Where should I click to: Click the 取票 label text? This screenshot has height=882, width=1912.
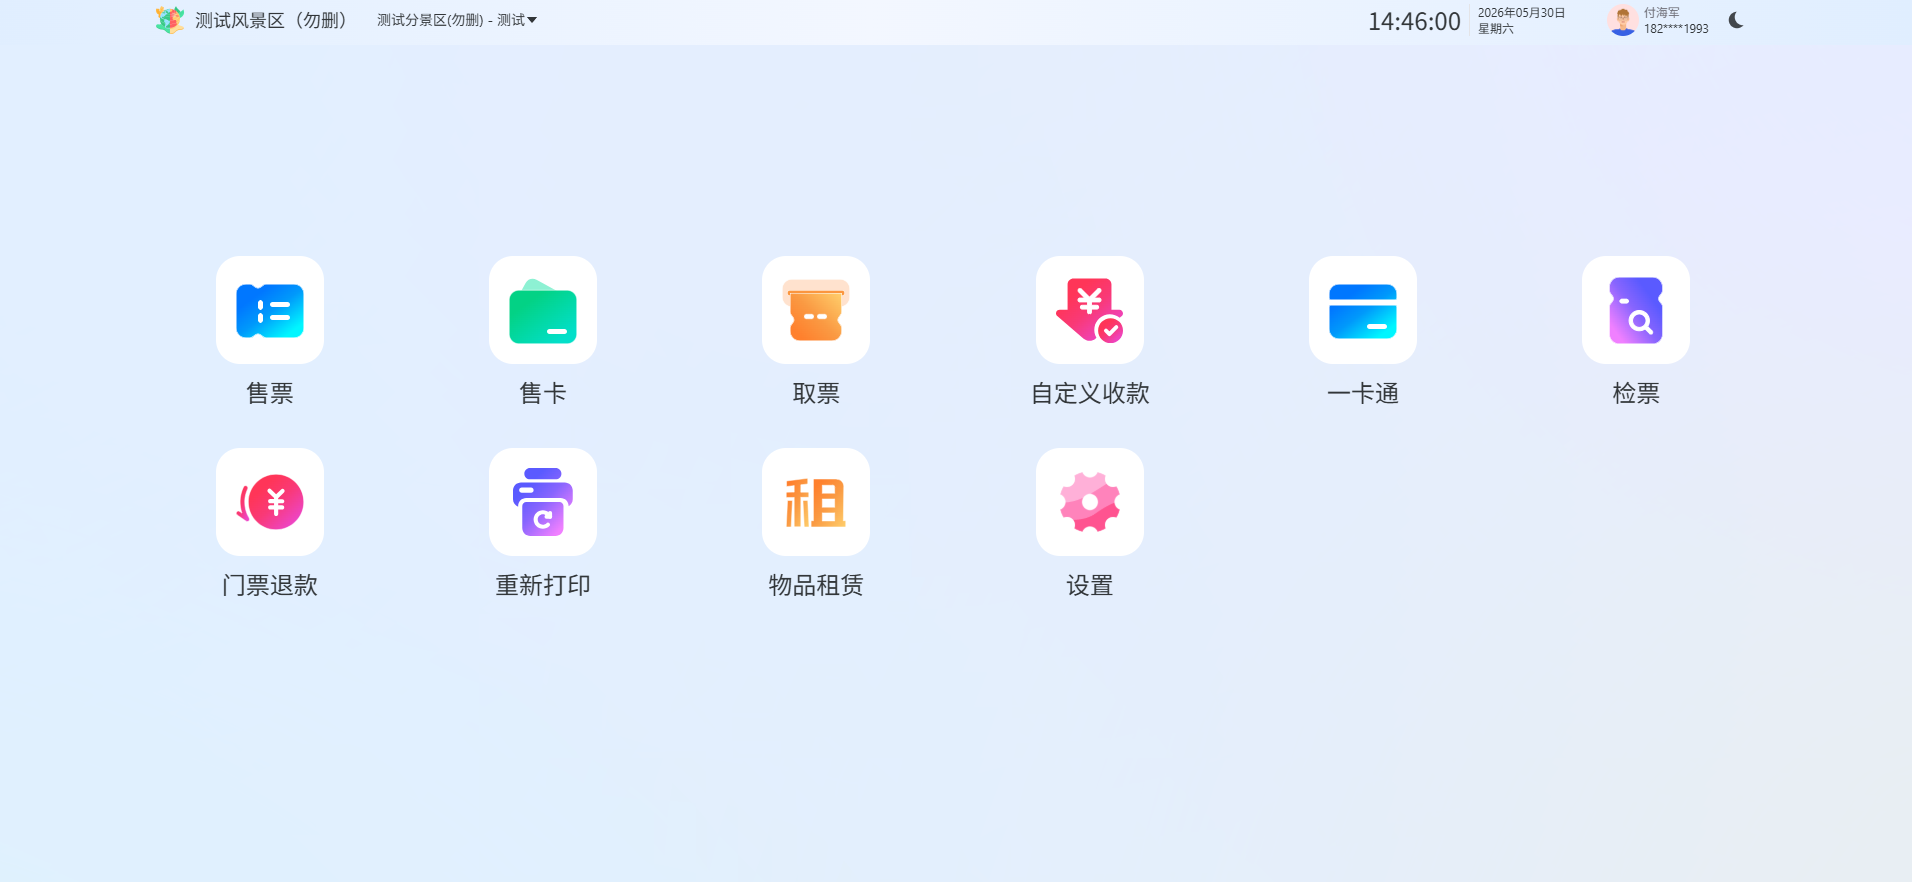click(816, 393)
